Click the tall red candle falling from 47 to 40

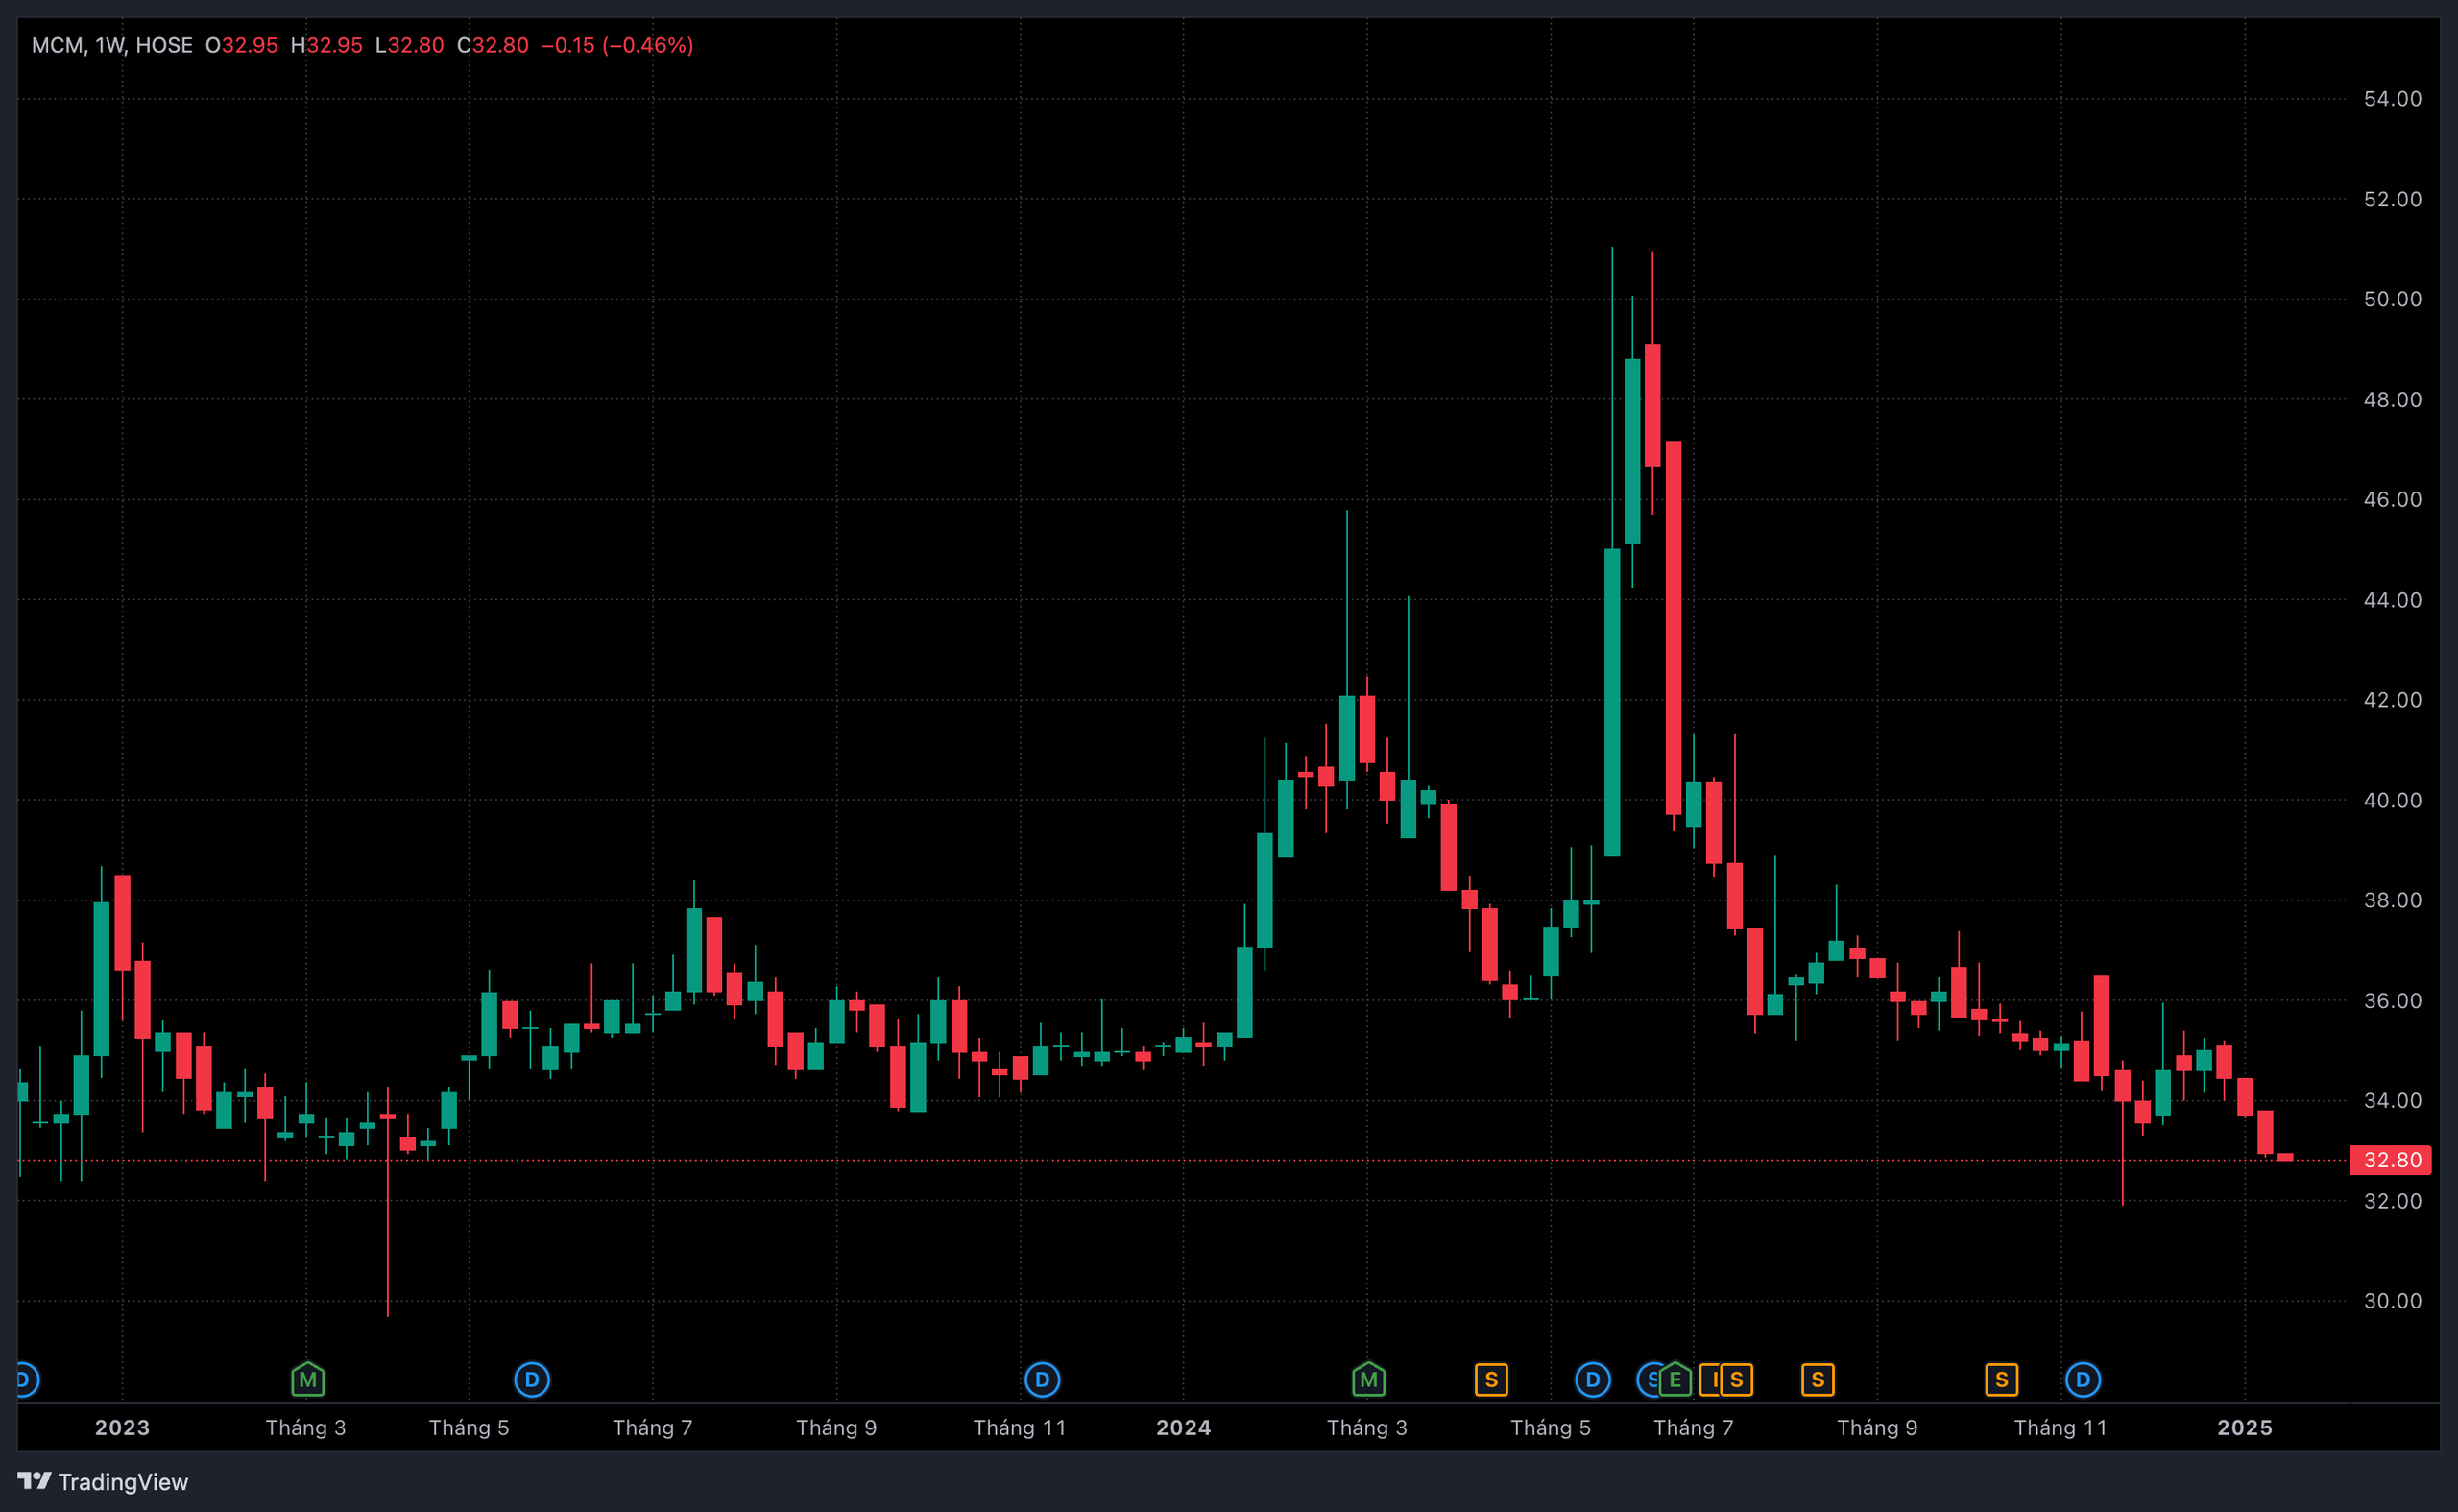[1673, 627]
